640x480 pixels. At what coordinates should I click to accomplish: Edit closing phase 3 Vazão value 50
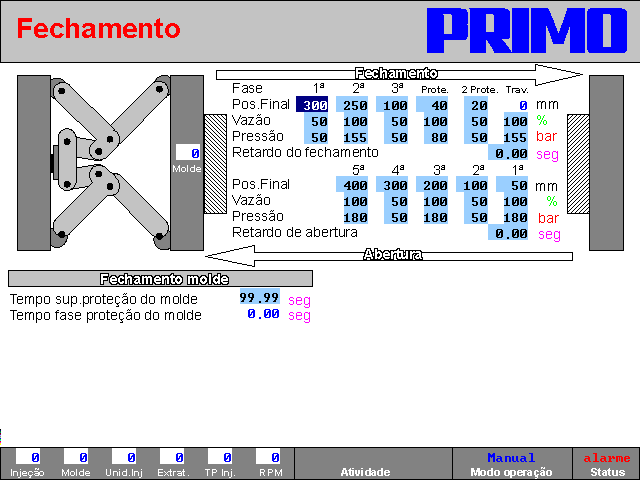[396, 120]
